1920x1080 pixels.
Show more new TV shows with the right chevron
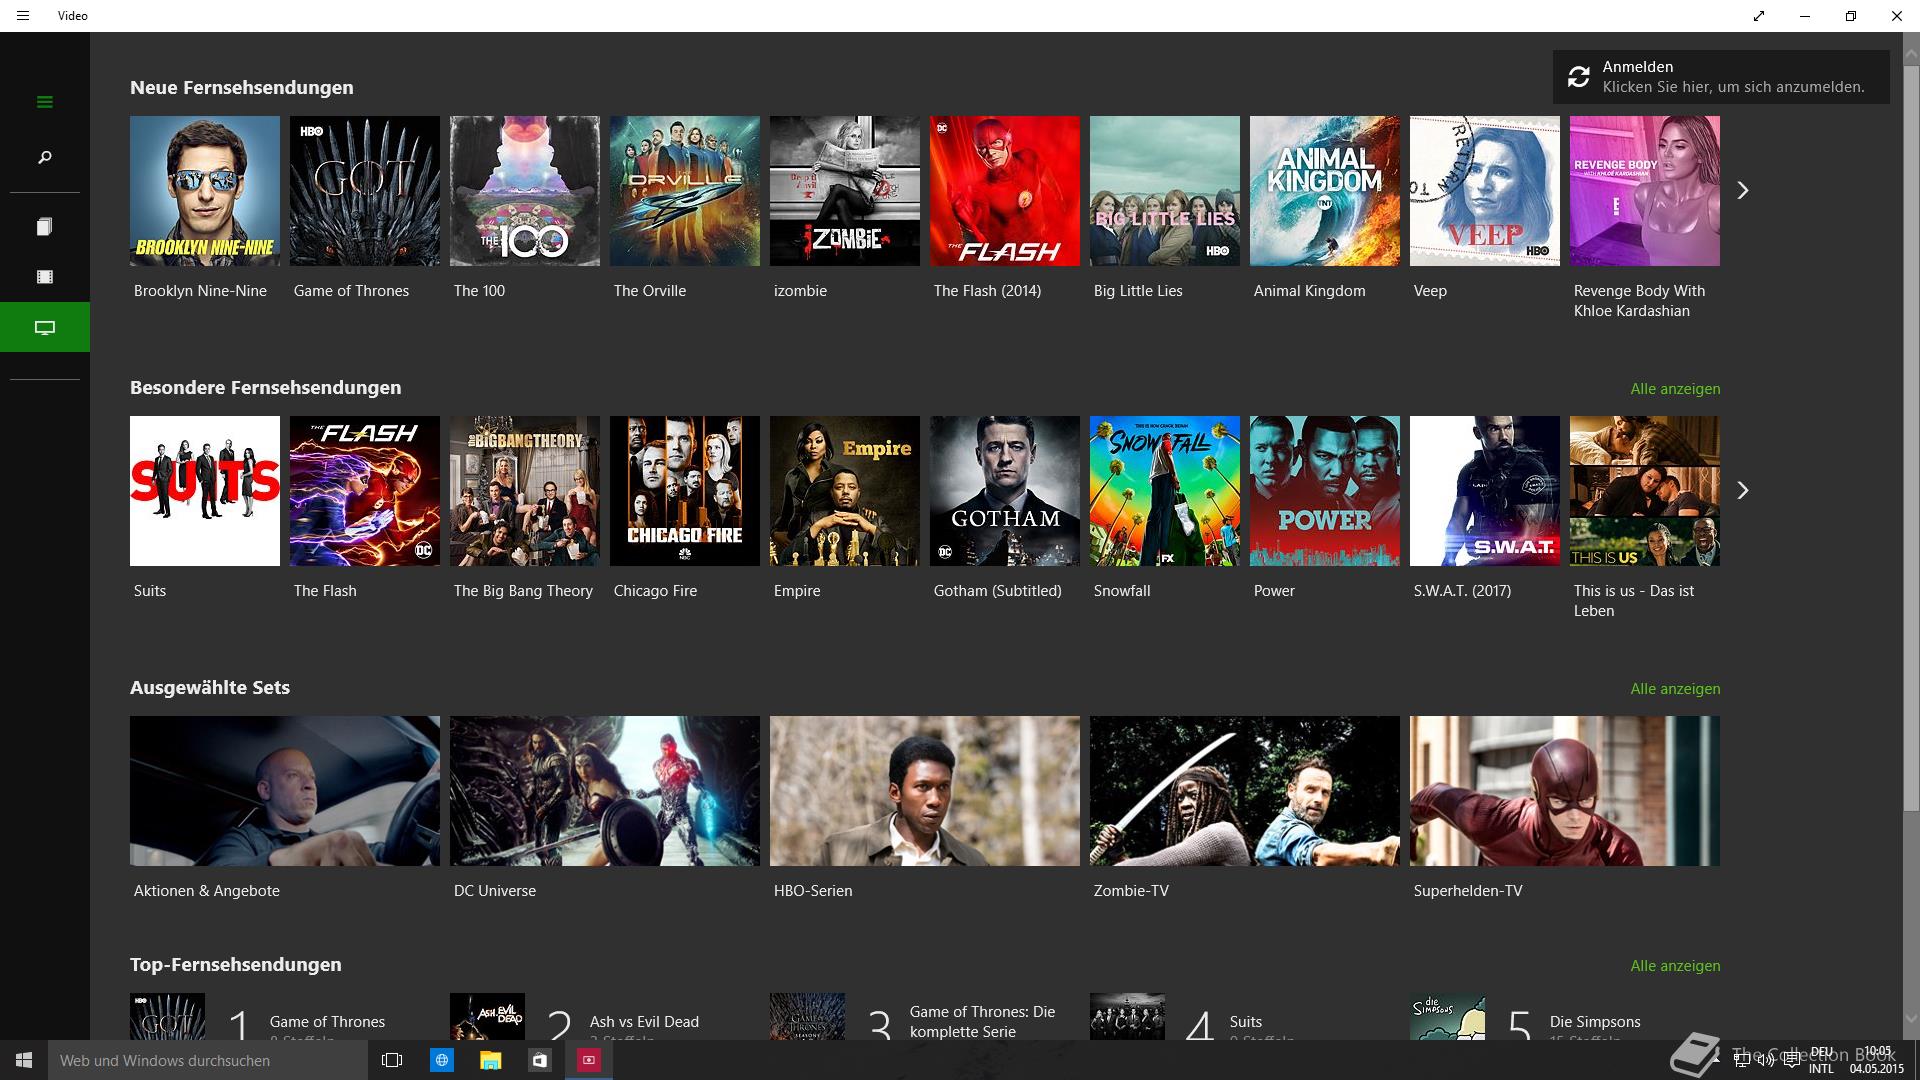point(1743,190)
